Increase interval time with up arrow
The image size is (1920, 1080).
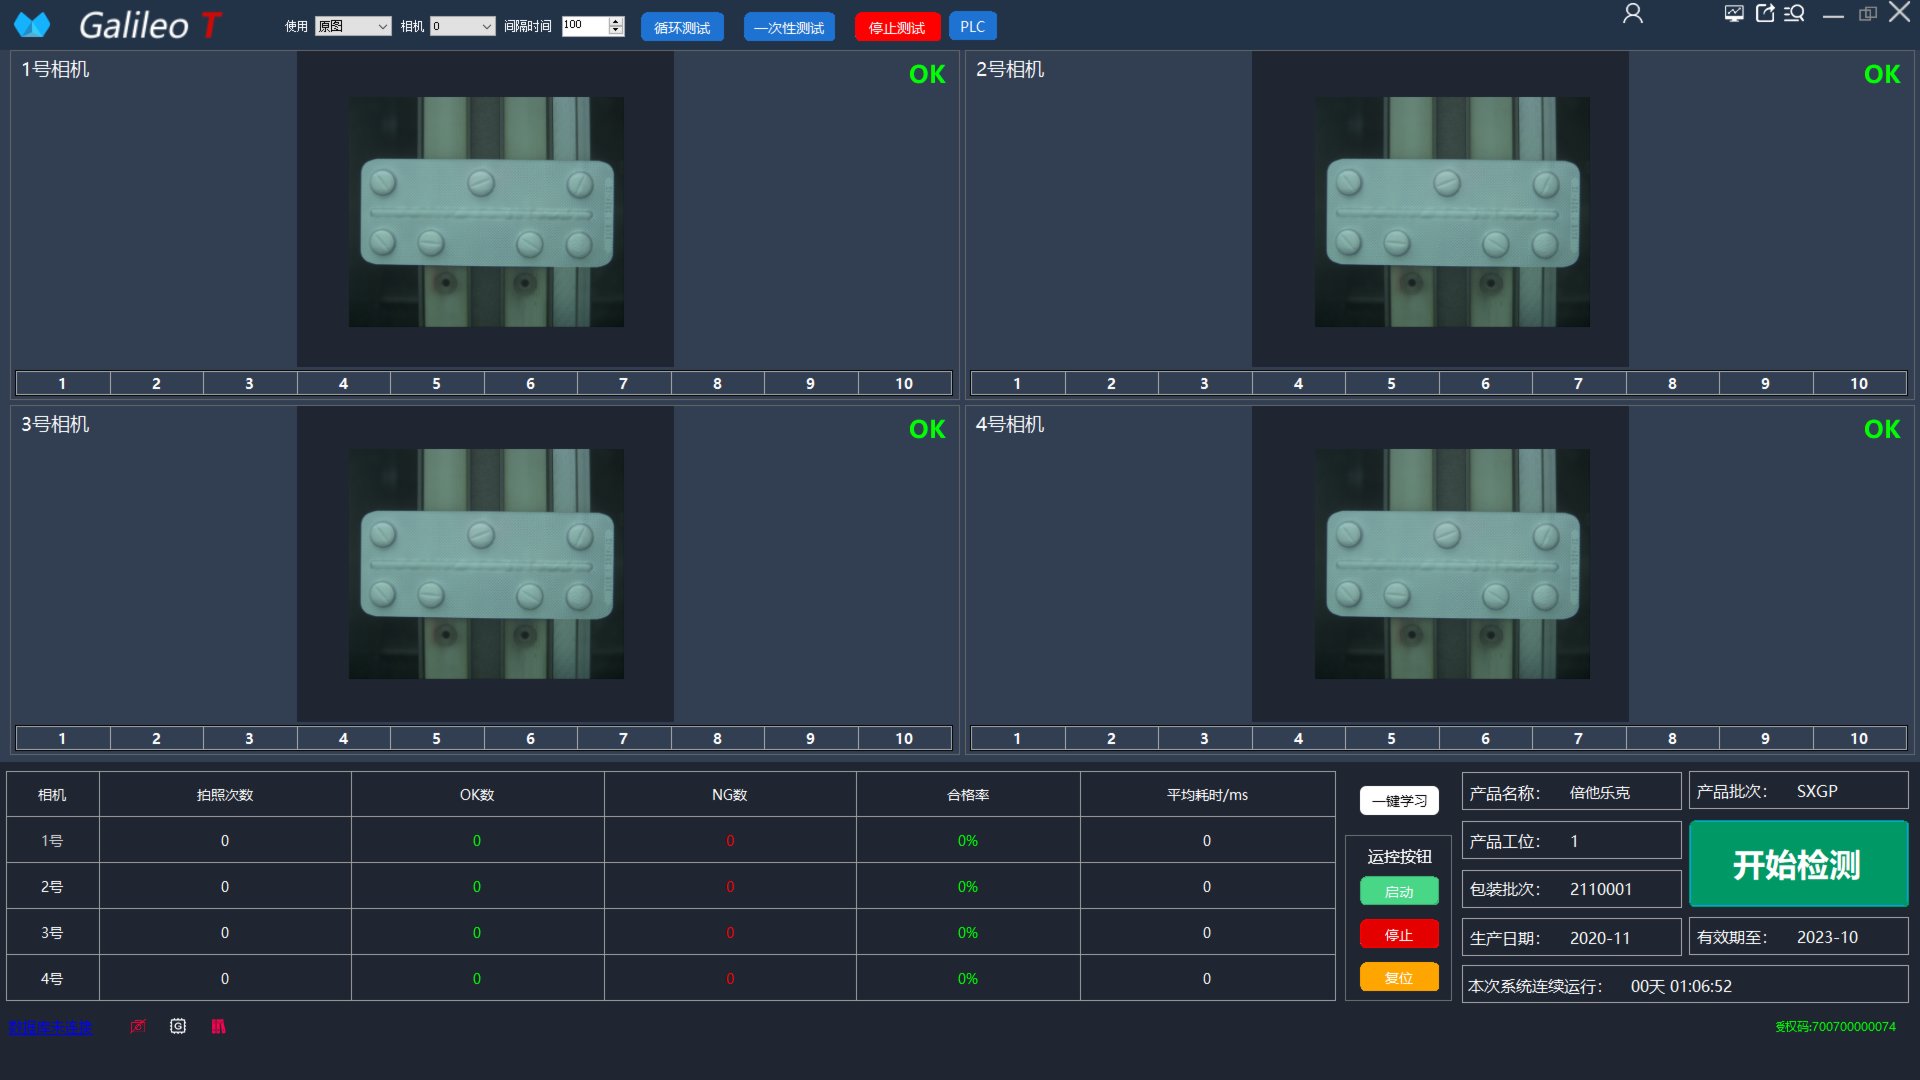coord(616,21)
